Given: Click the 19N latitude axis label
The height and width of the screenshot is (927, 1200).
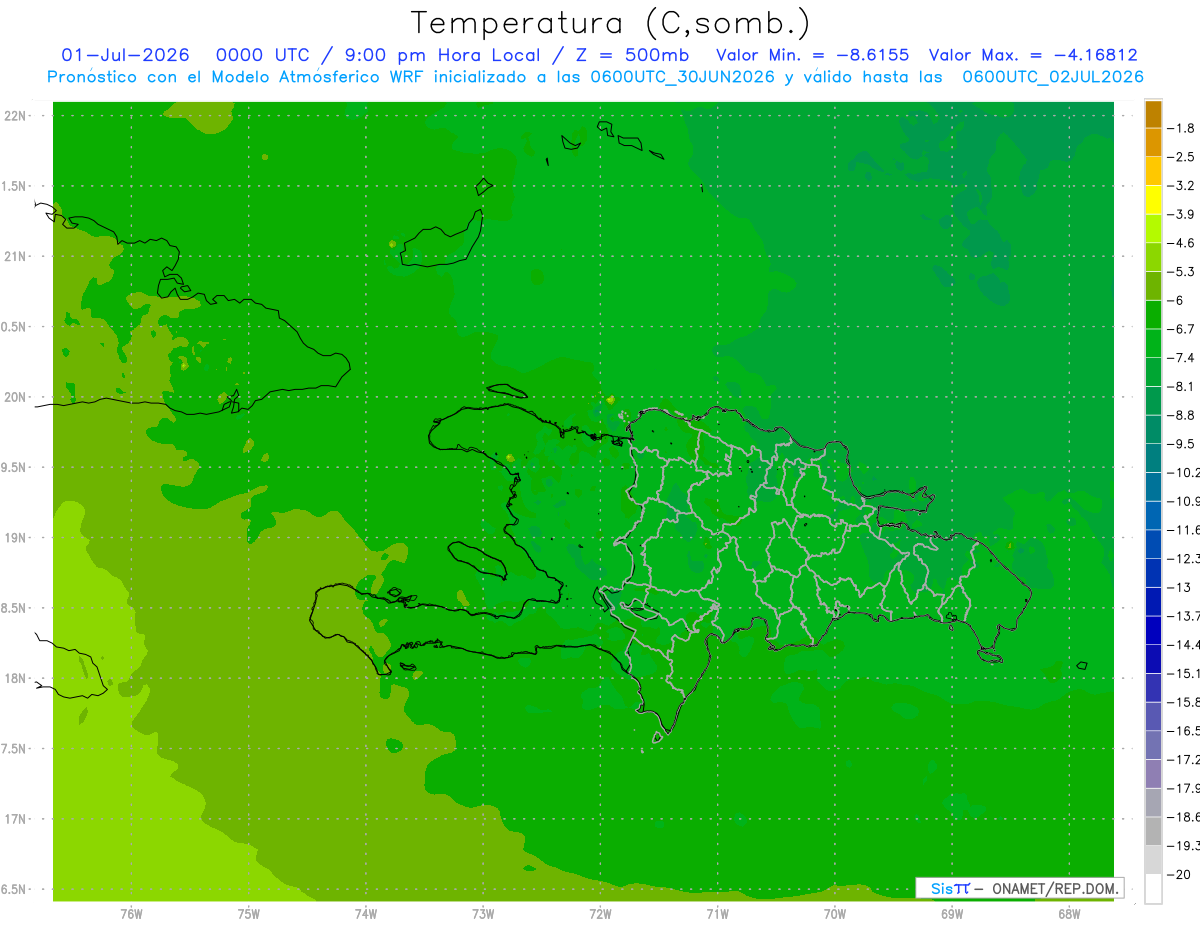Looking at the screenshot, I should coord(16,538).
